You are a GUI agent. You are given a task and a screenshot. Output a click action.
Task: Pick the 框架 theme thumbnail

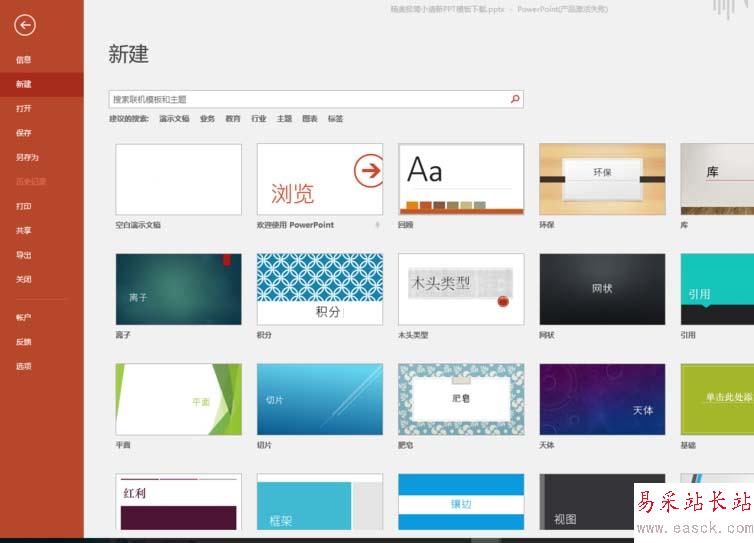point(320,502)
